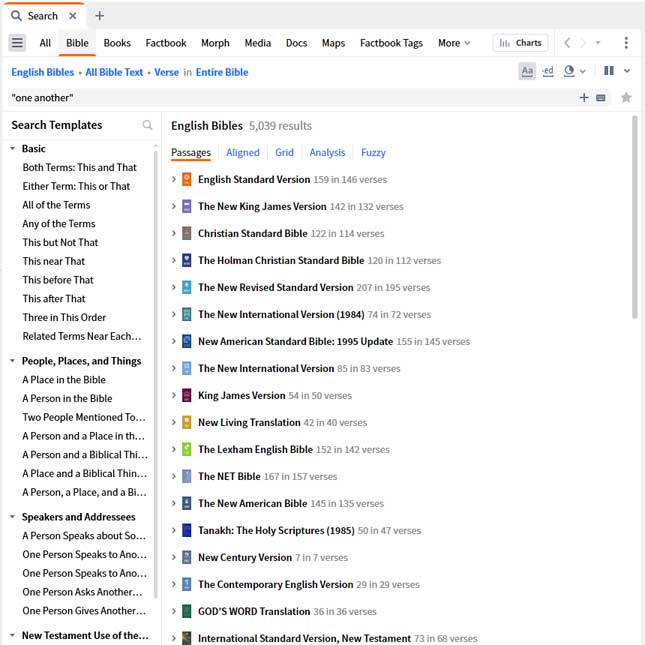The height and width of the screenshot is (645, 645).
Task: Switch to Maps search
Action: coord(333,43)
